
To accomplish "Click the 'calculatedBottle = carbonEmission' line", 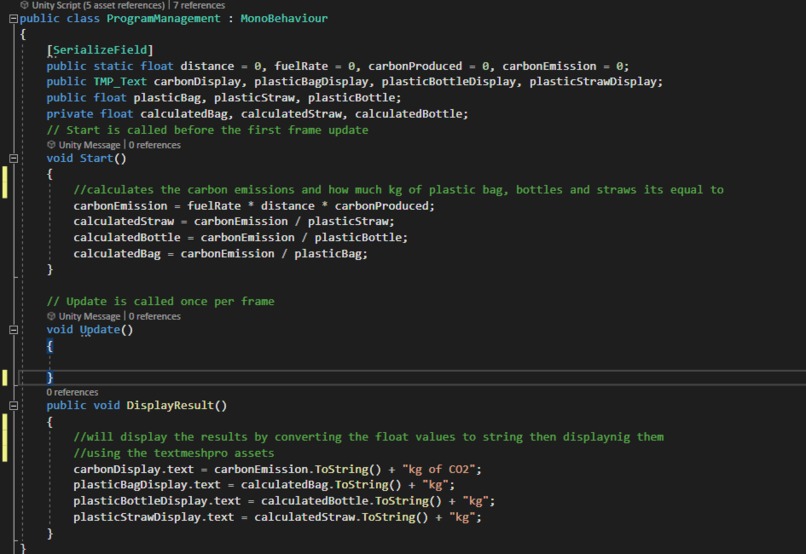I will click(241, 237).
